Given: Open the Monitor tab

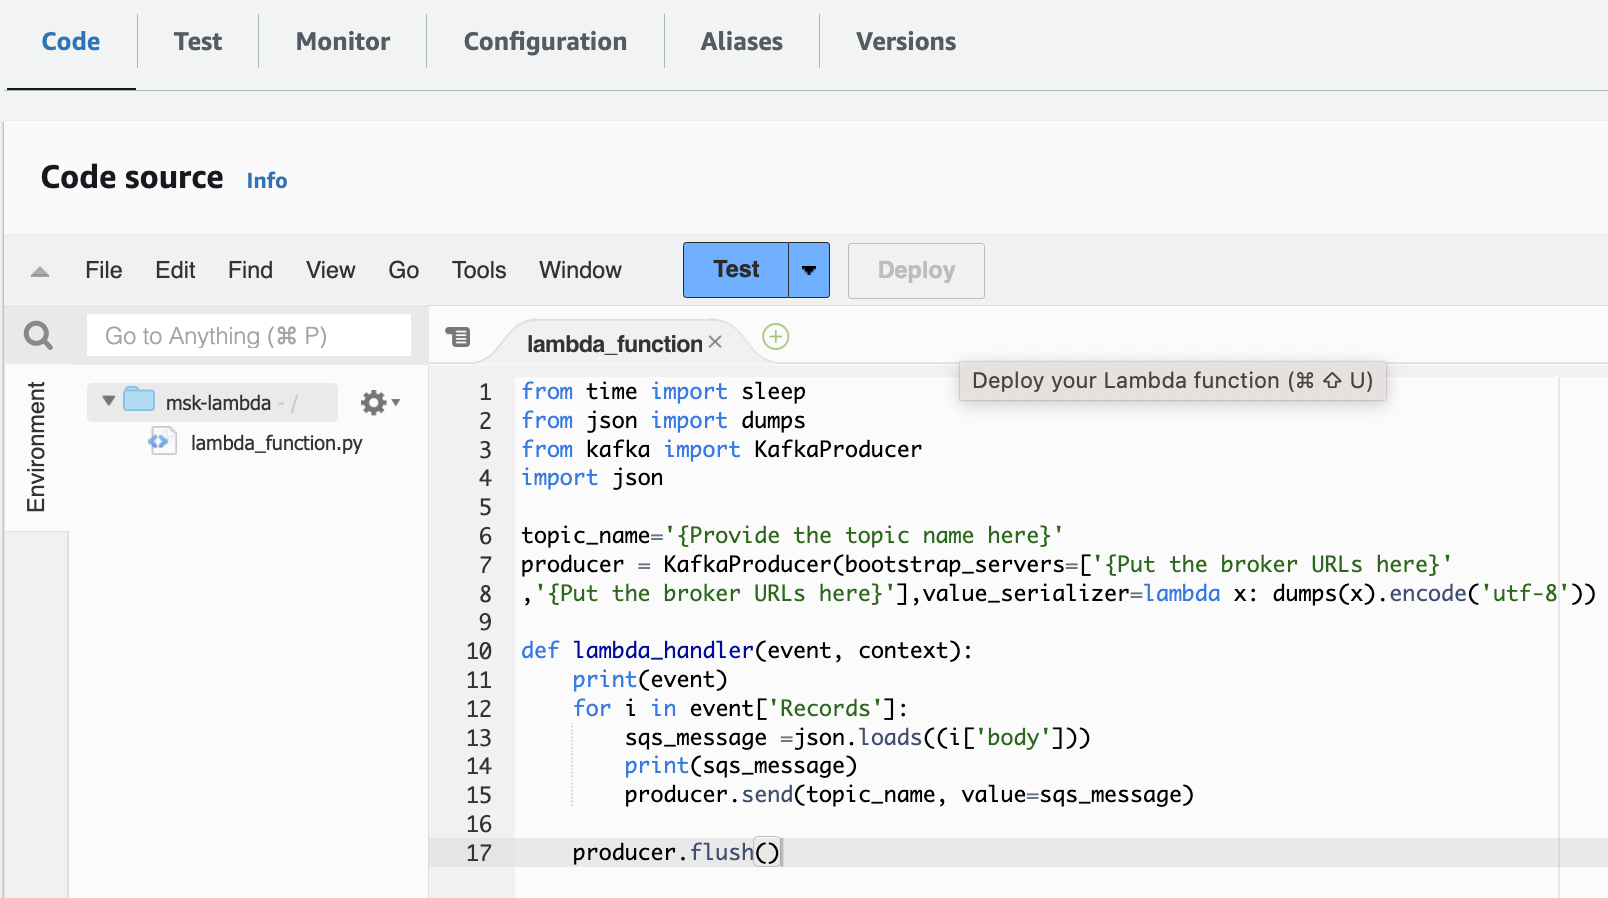Looking at the screenshot, I should 343,42.
